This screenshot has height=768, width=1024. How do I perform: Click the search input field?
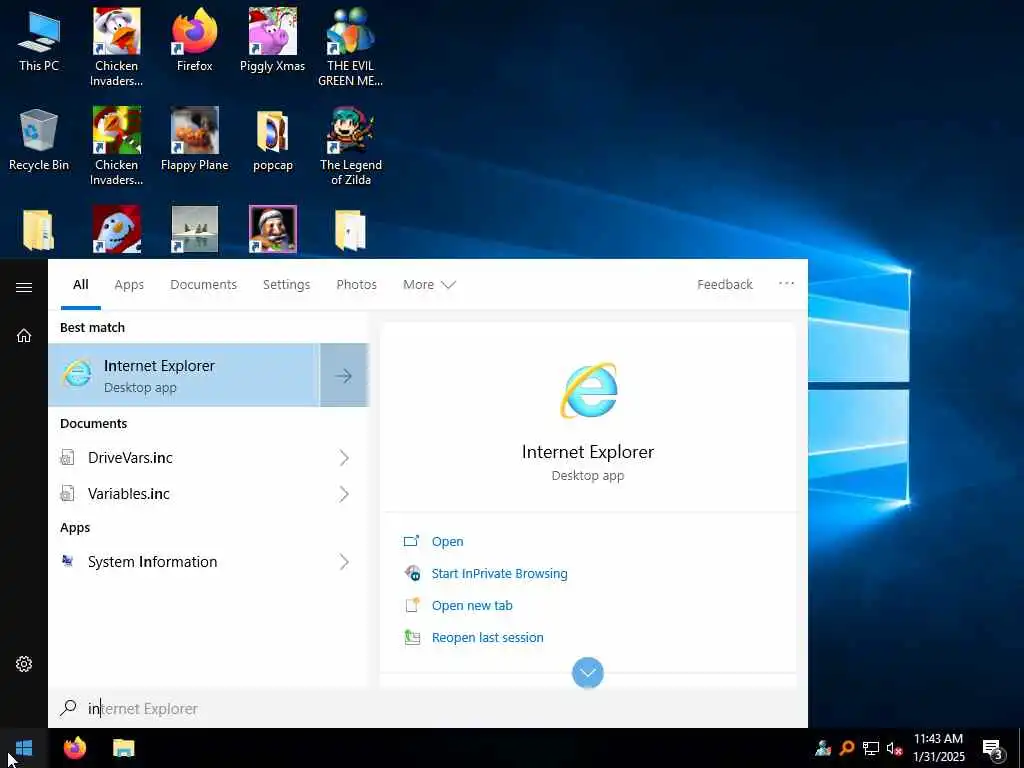click(428, 708)
